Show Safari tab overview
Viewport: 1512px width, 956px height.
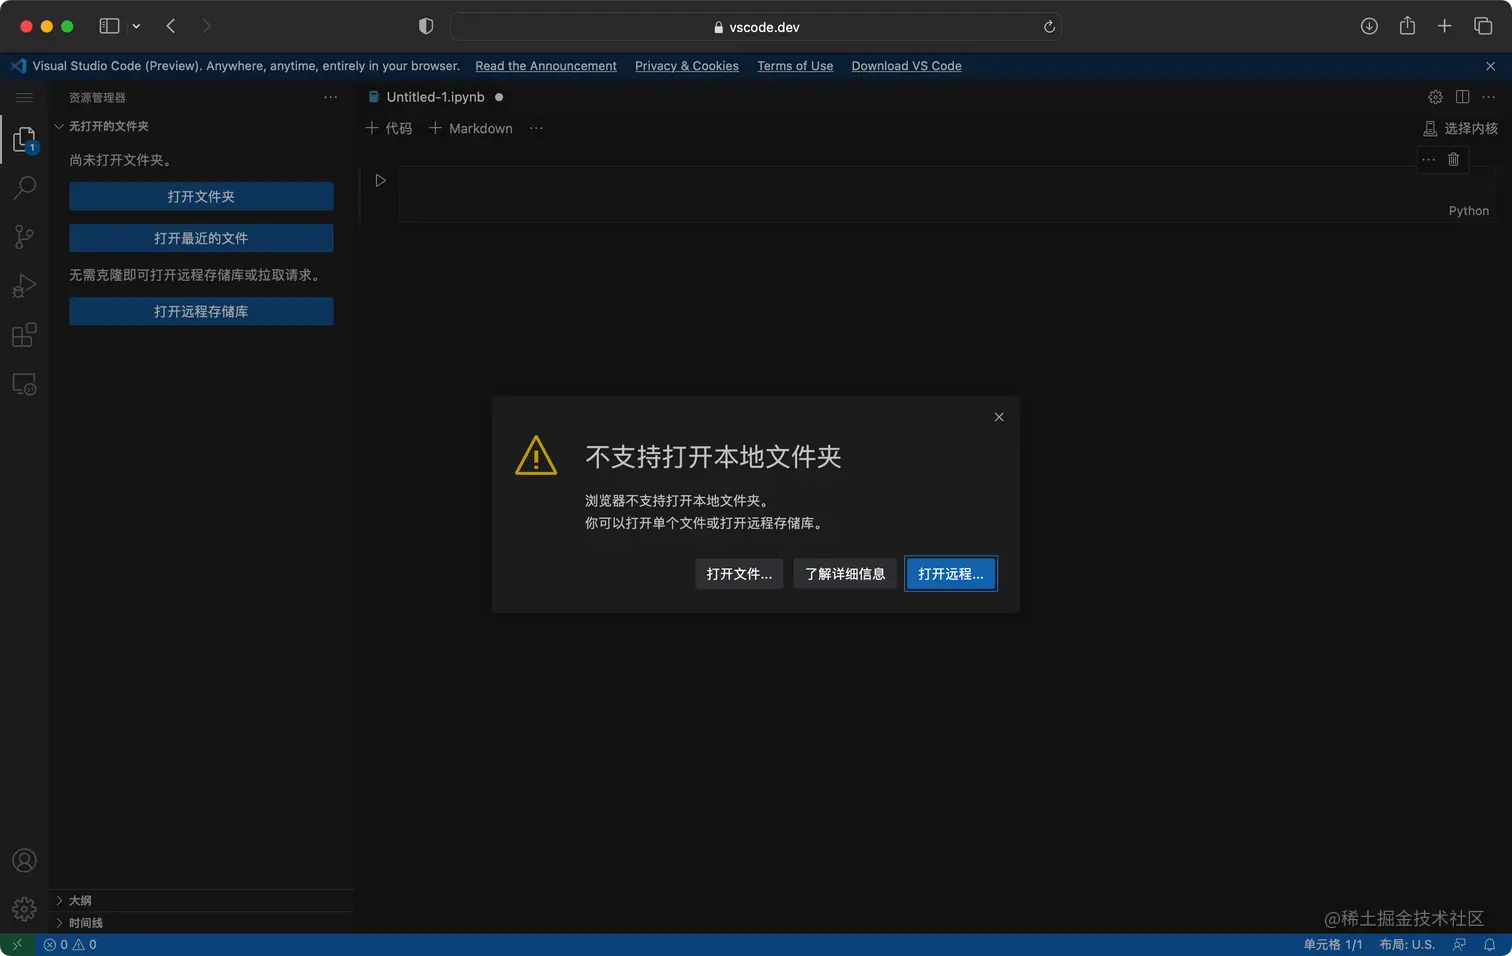click(1483, 26)
